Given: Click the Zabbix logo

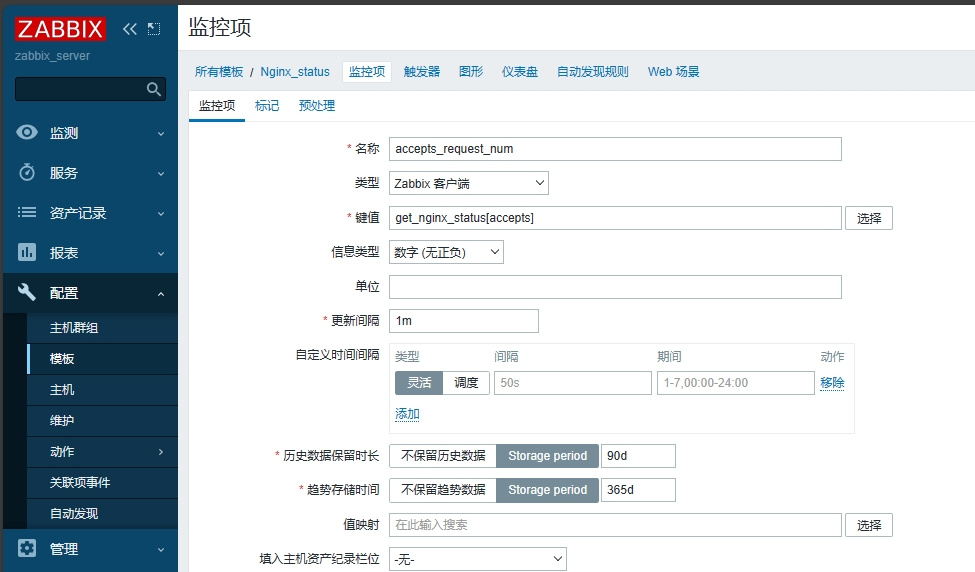Looking at the screenshot, I should [x=60, y=29].
